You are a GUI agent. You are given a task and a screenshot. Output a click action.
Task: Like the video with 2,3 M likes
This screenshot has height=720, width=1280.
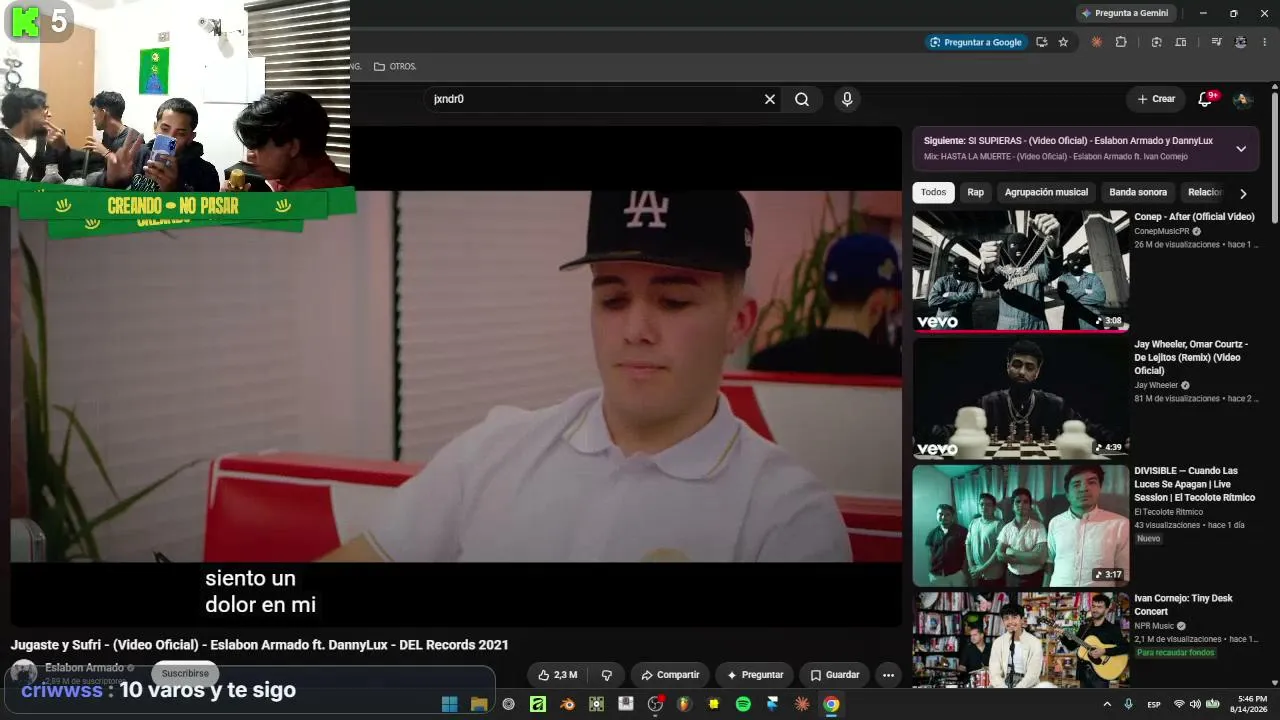pos(557,675)
